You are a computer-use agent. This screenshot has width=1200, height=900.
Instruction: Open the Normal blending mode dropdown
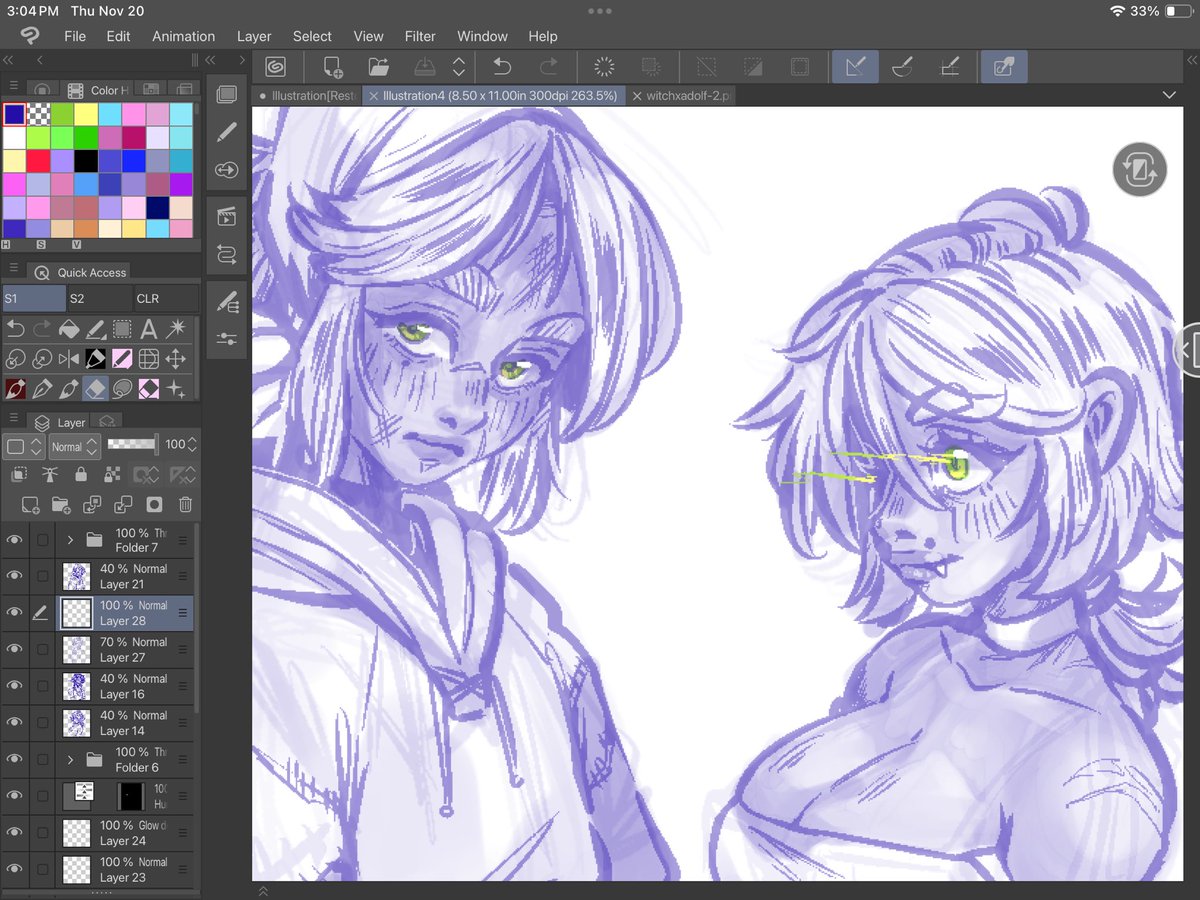[x=74, y=447]
